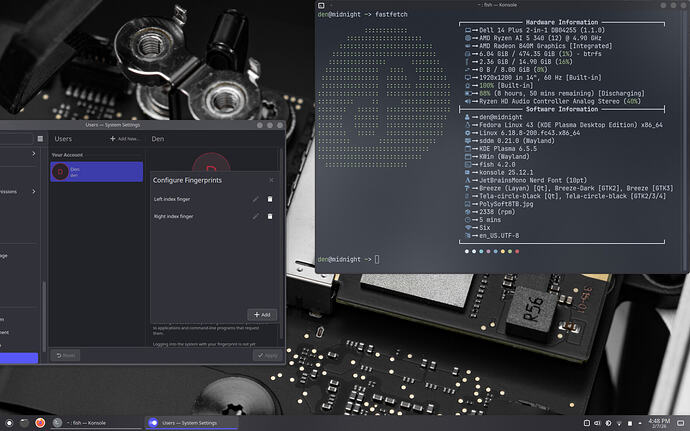The image size is (690, 431).
Task: Click the 'konsole 25.12.1' line
Action: 499,173
